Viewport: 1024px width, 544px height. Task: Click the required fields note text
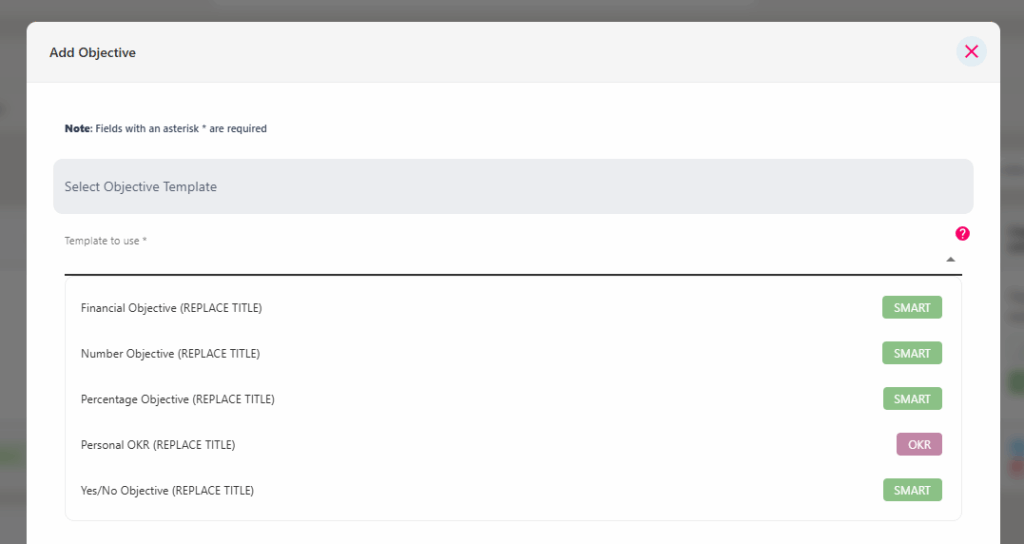tap(166, 129)
